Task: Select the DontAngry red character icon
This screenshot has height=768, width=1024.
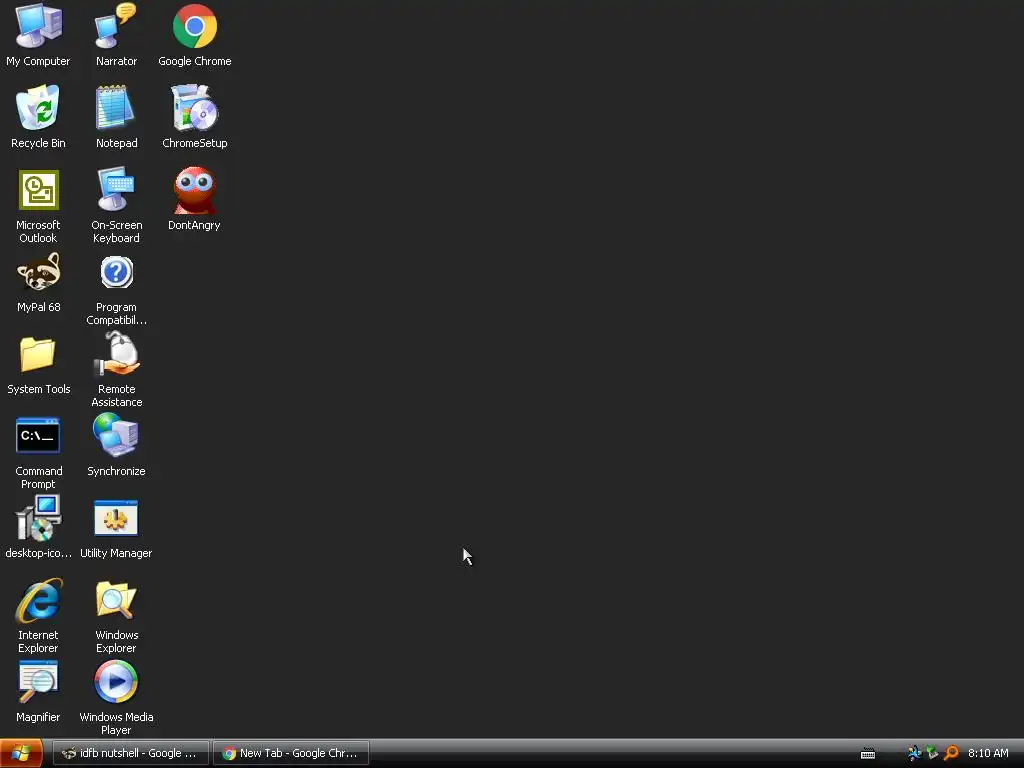Action: tap(195, 190)
